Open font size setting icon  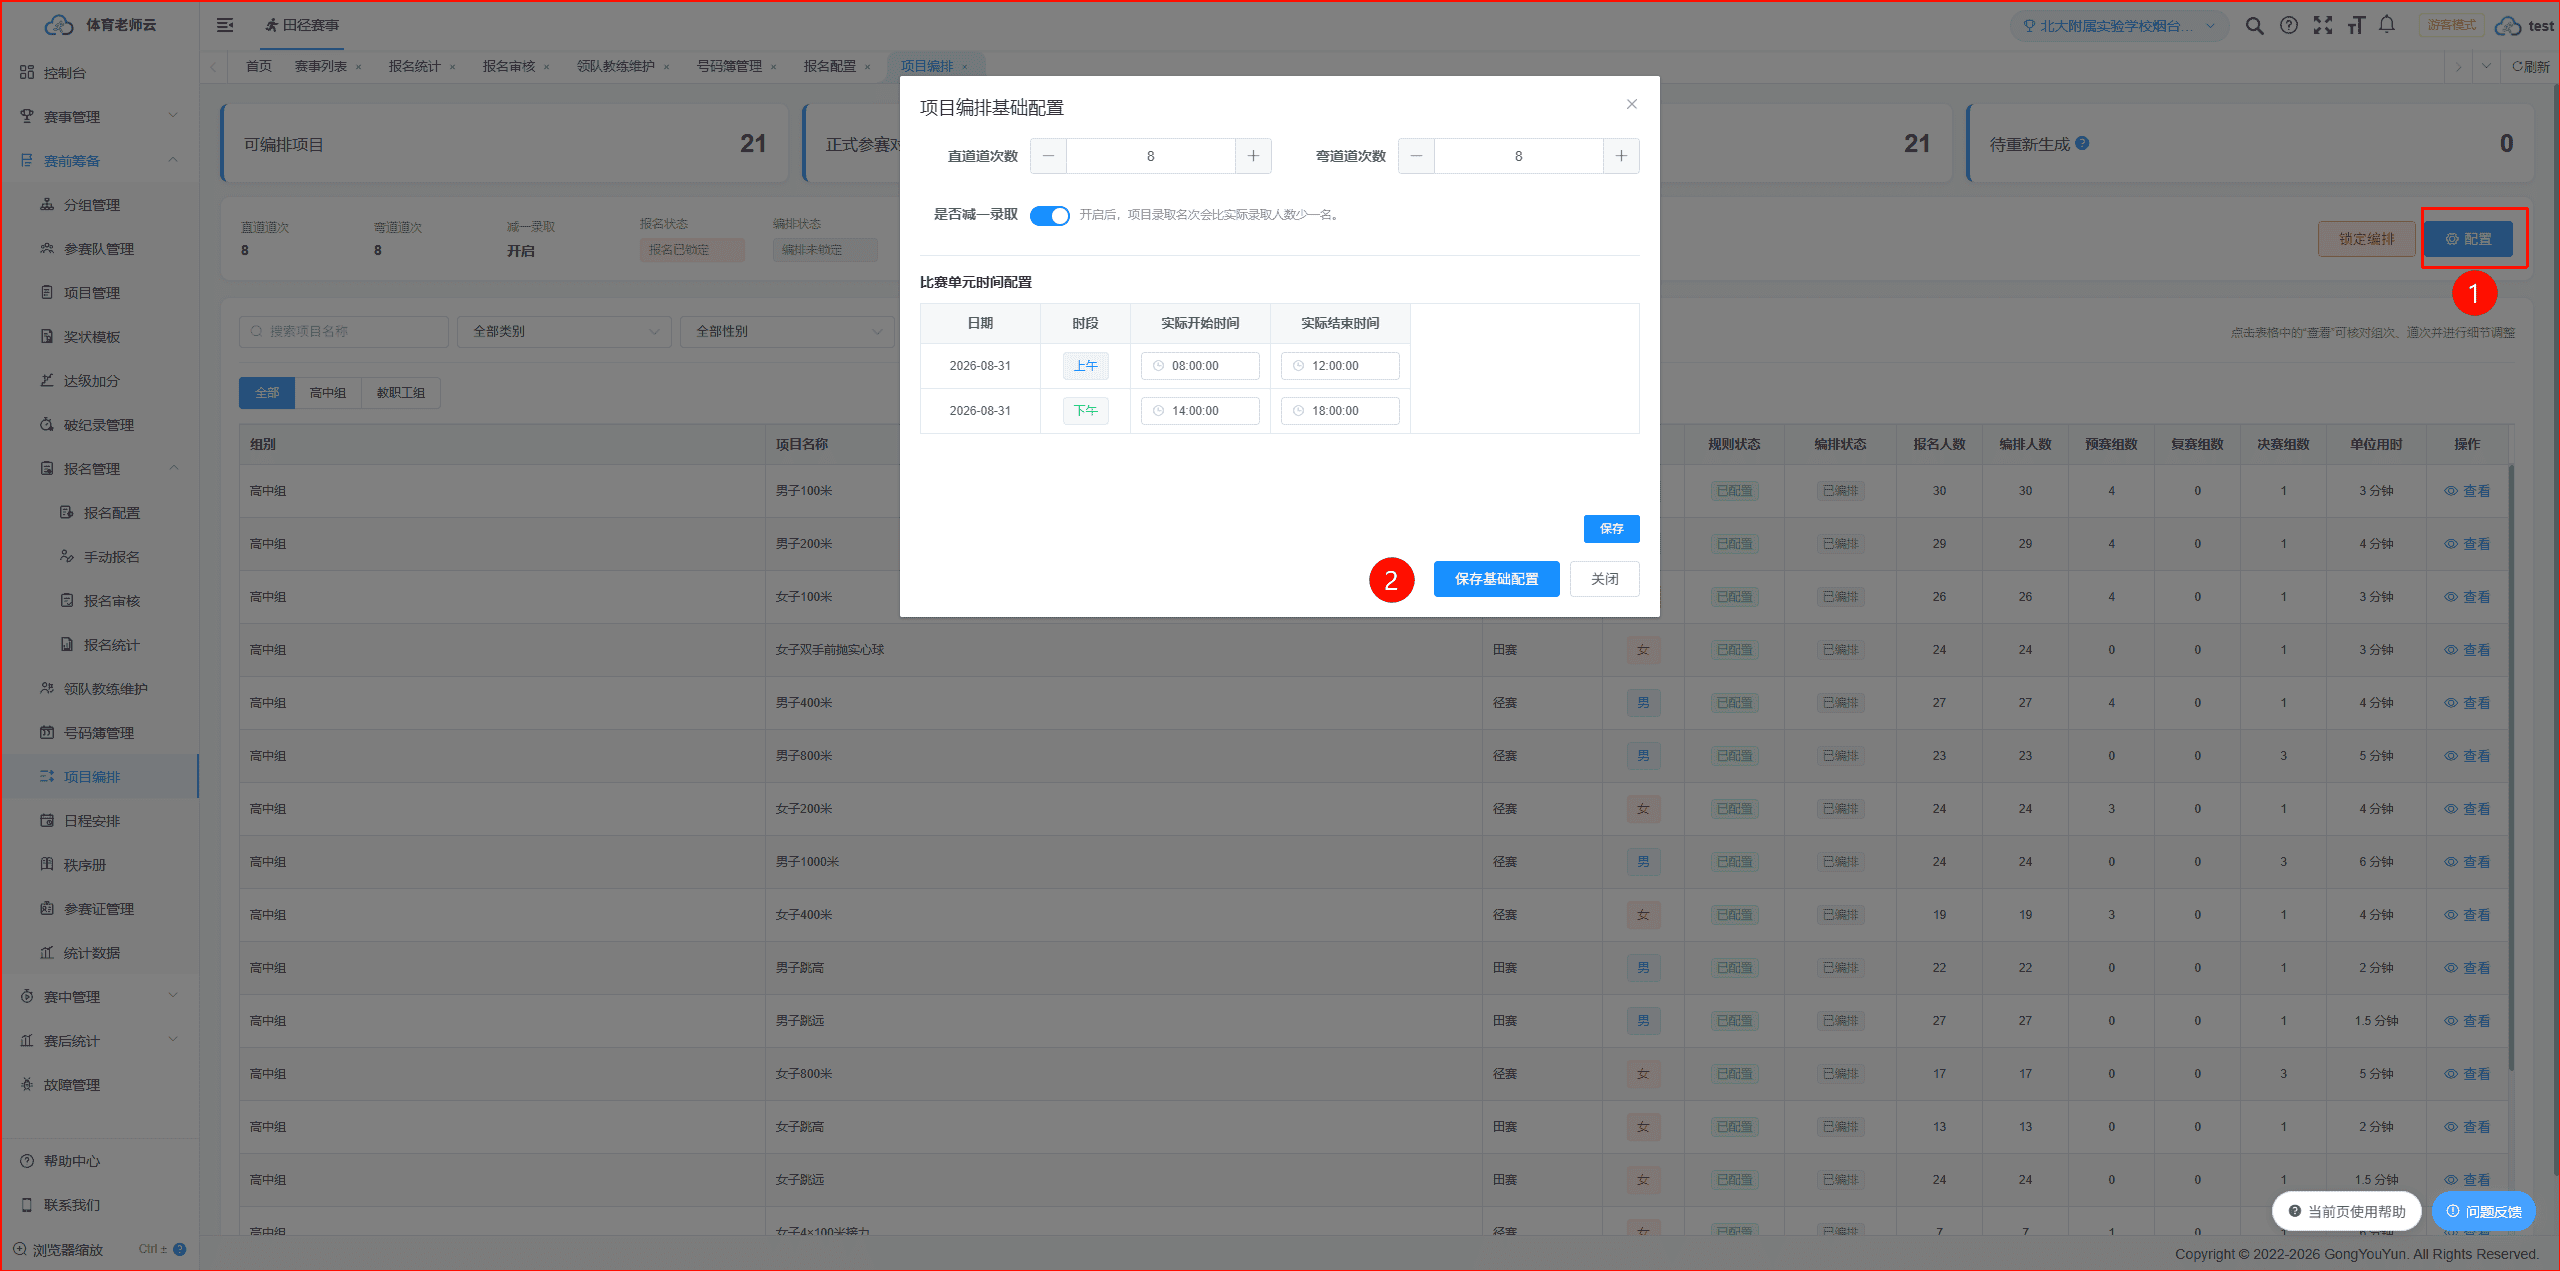tap(2356, 26)
